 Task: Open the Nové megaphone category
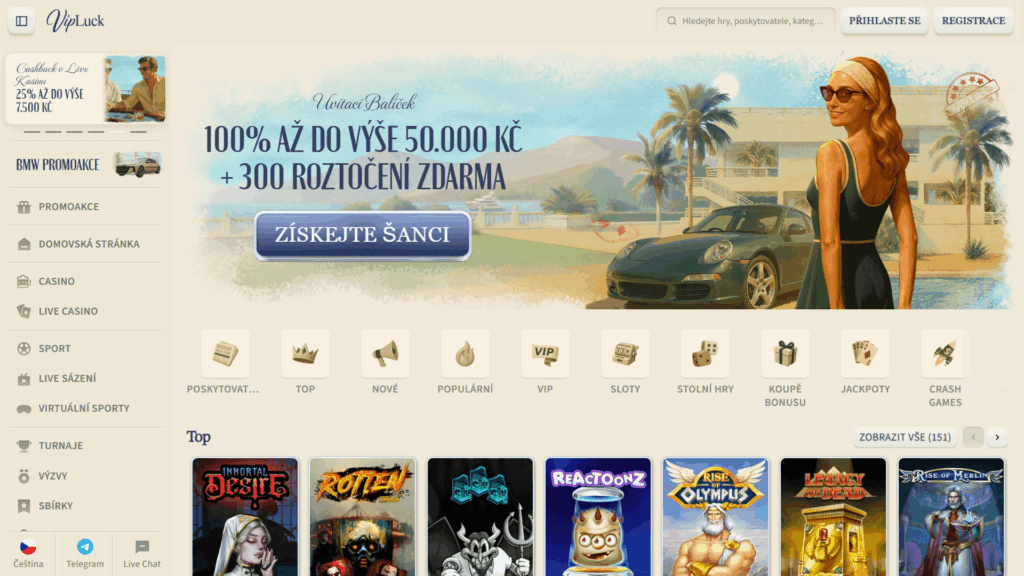click(385, 353)
